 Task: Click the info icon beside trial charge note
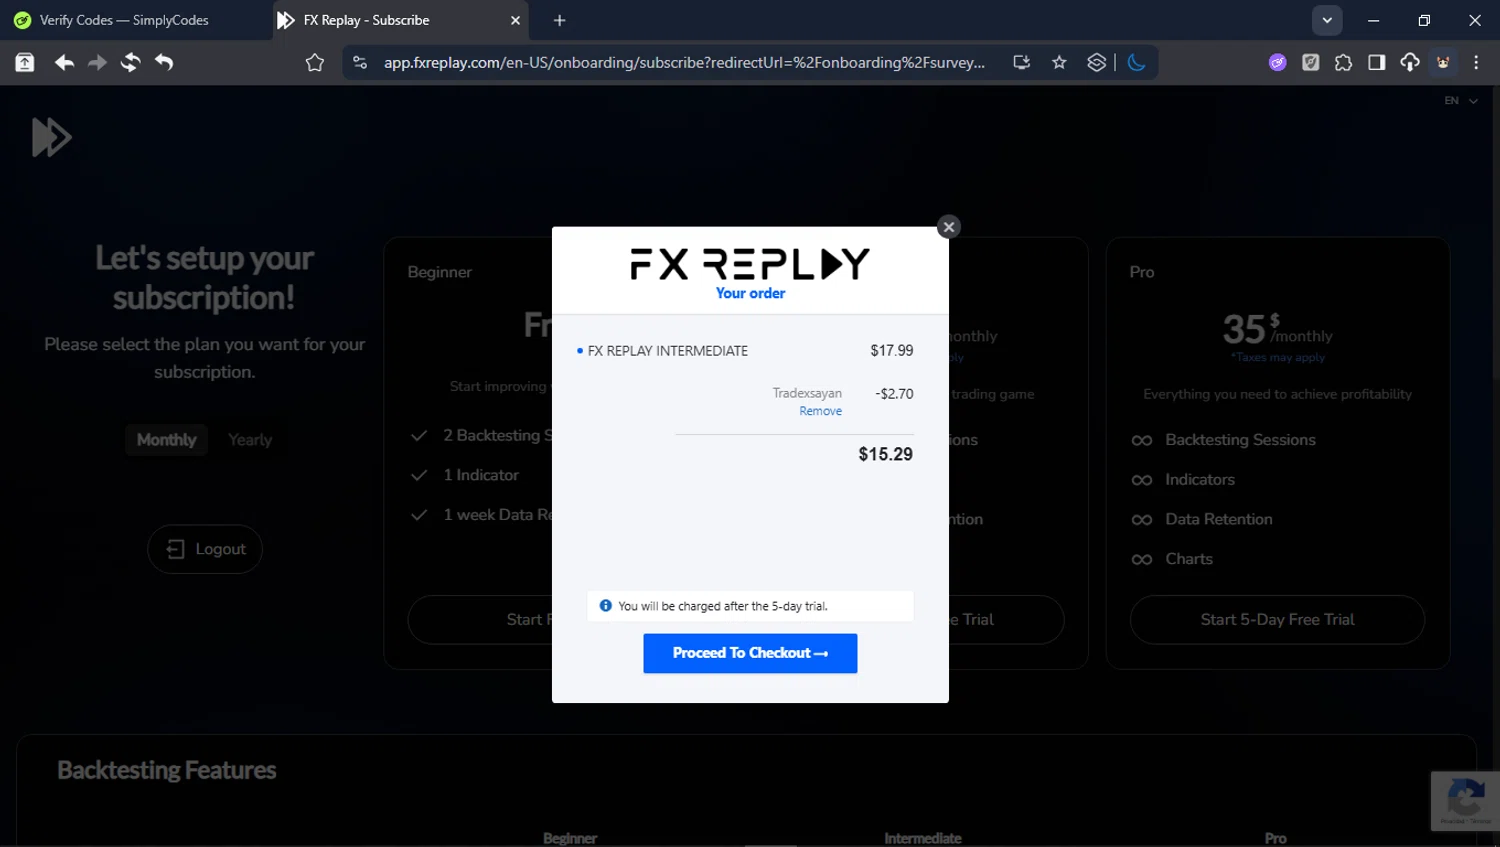605,605
